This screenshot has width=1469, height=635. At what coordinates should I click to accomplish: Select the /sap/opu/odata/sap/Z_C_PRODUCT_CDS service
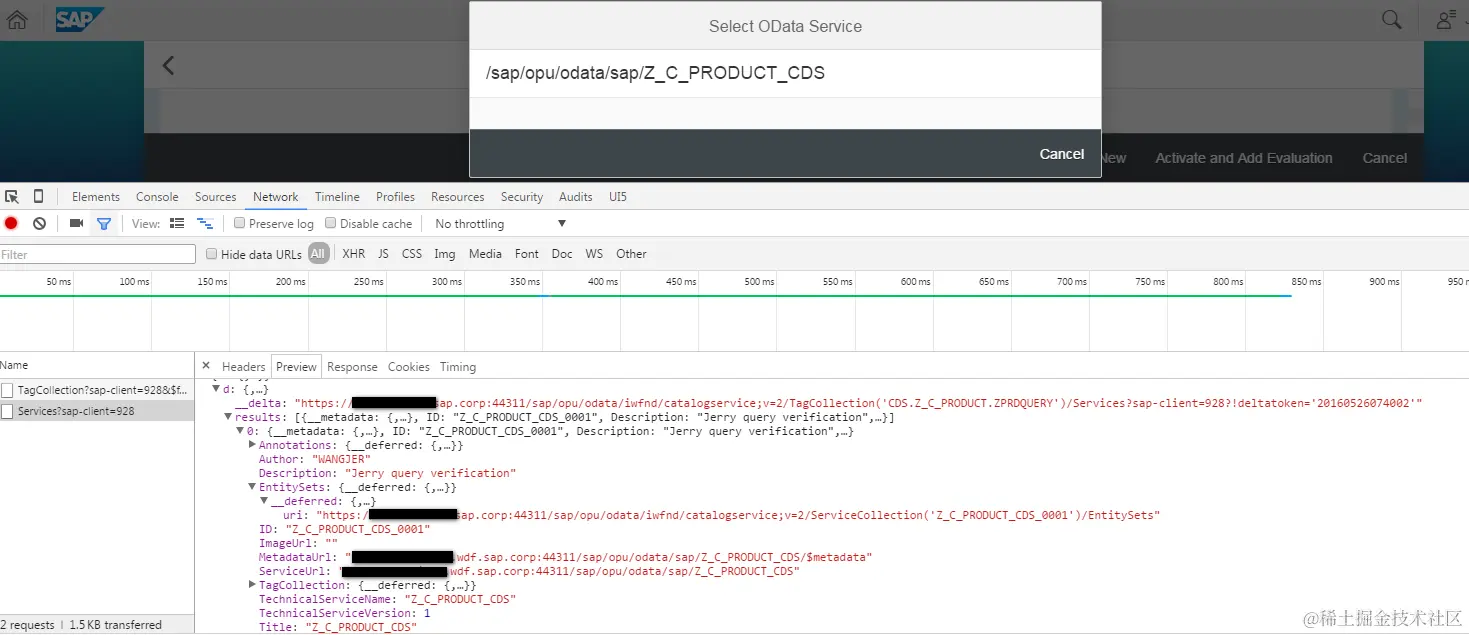click(x=785, y=73)
